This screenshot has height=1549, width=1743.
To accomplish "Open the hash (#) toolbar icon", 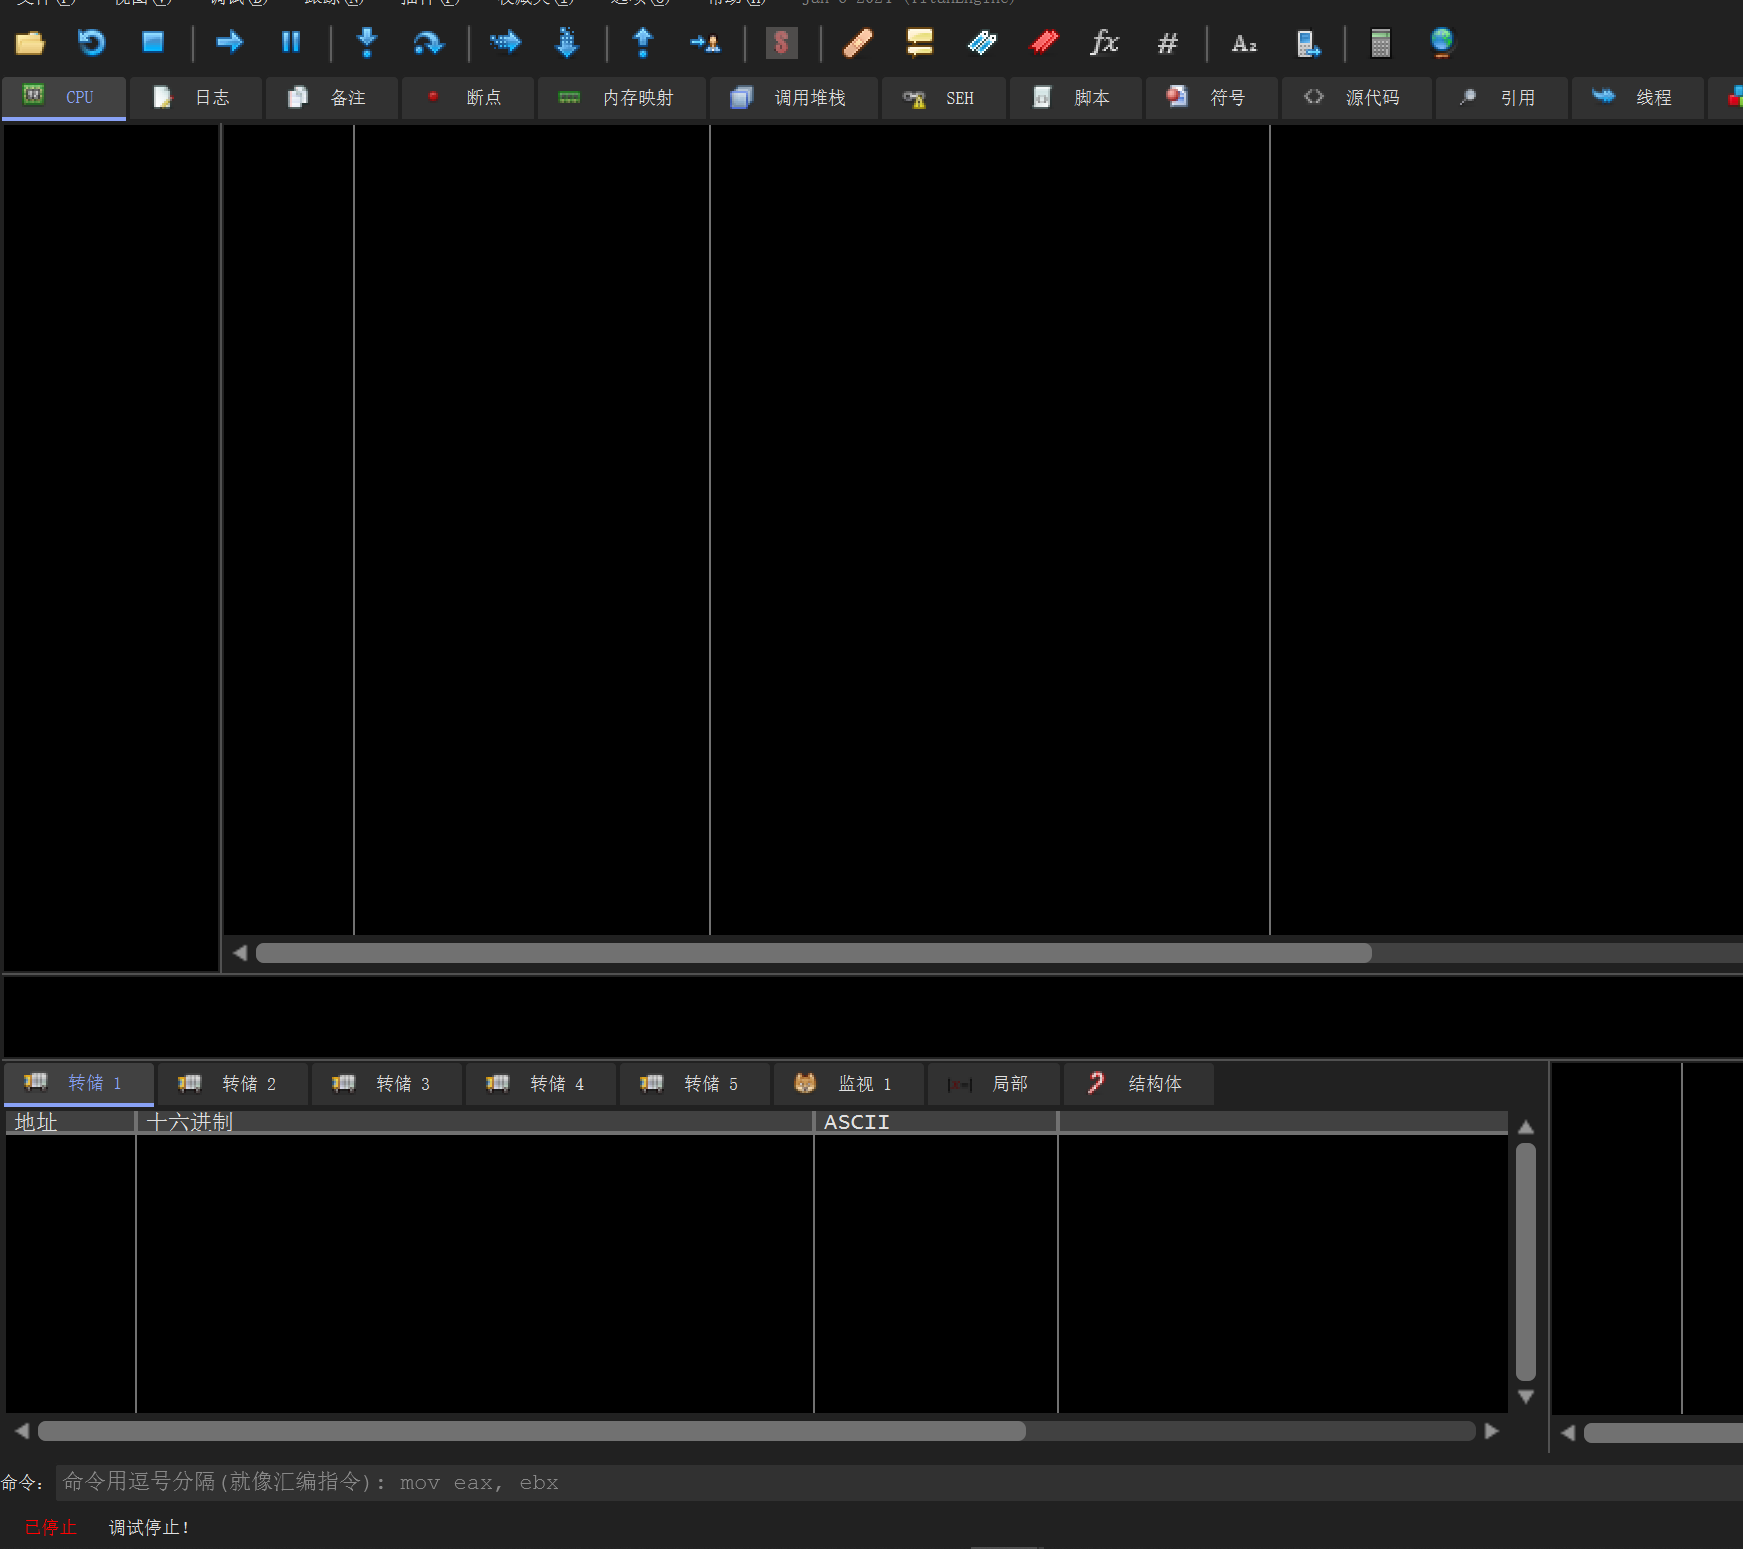I will 1168,43.
